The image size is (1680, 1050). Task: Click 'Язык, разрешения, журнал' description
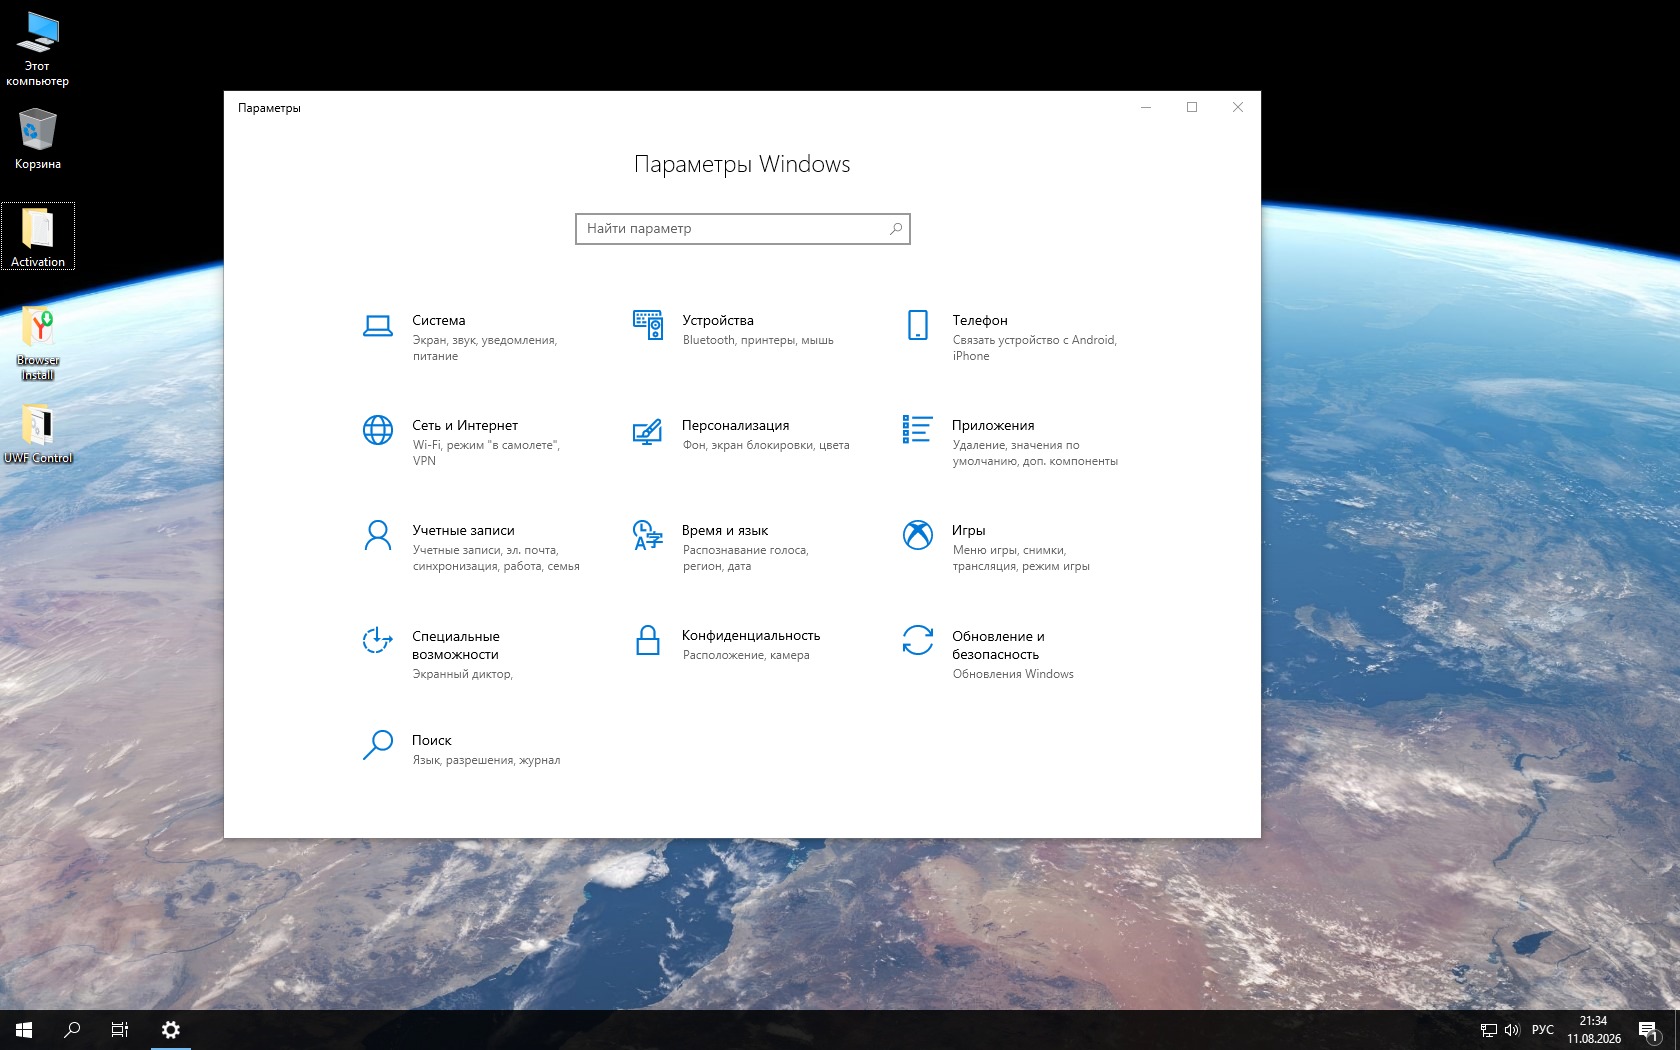point(486,761)
